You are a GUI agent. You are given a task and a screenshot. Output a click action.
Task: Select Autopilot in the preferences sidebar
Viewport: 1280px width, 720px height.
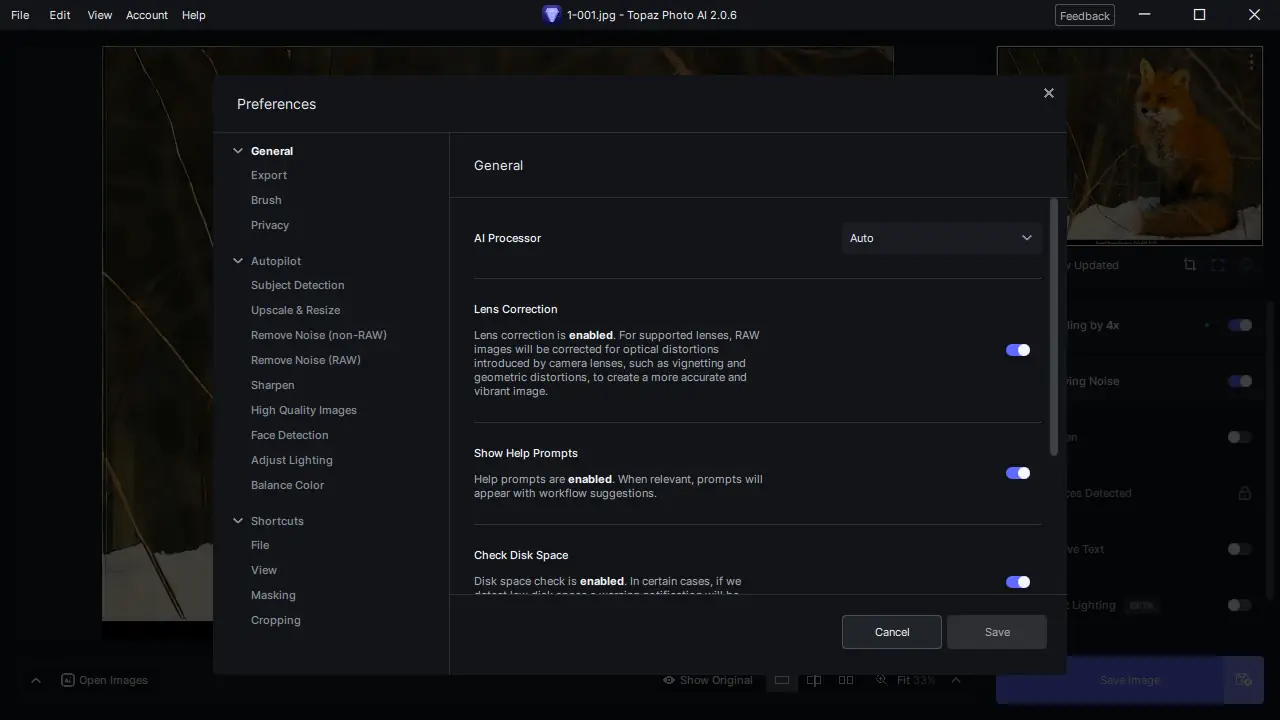[x=276, y=261]
